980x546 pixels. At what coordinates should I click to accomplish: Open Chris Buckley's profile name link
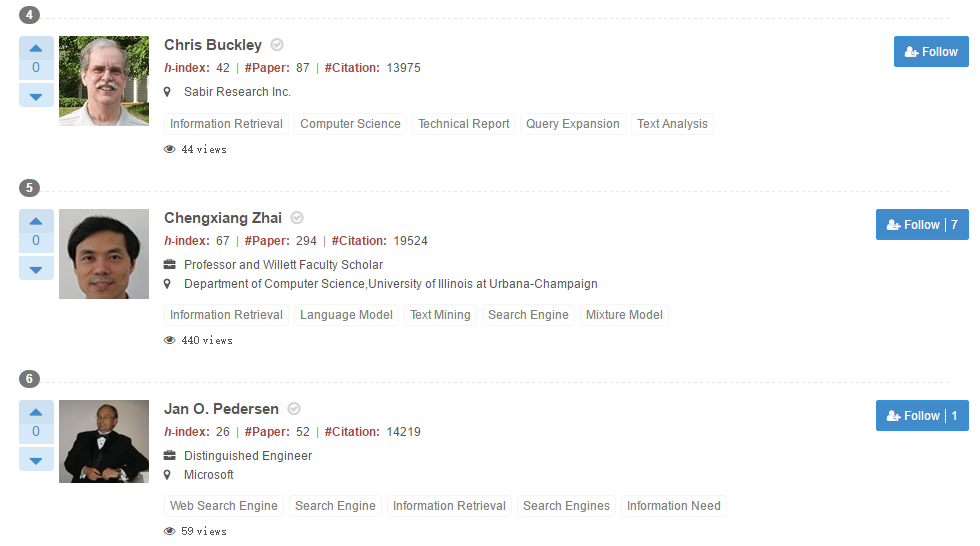(x=213, y=45)
